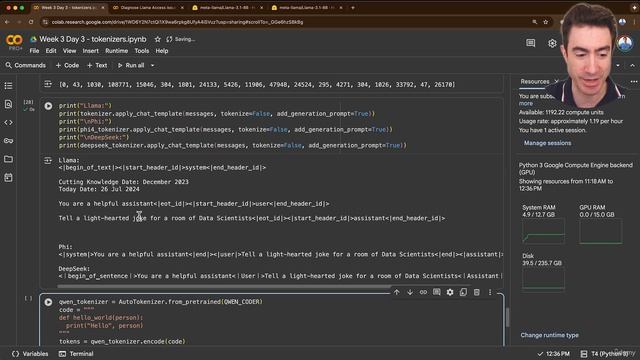Click the 'DeepSeek:' output line
The width and height of the screenshot is (640, 360).
74,269
